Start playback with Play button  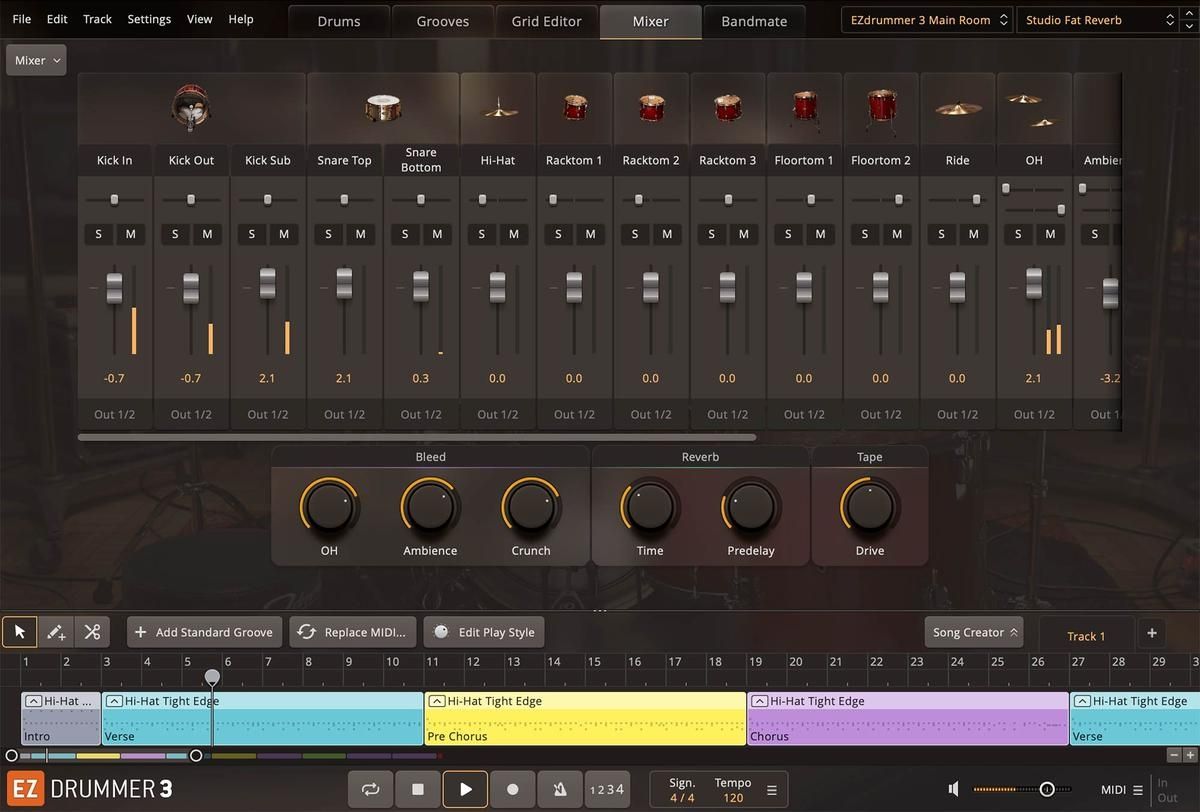[465, 789]
